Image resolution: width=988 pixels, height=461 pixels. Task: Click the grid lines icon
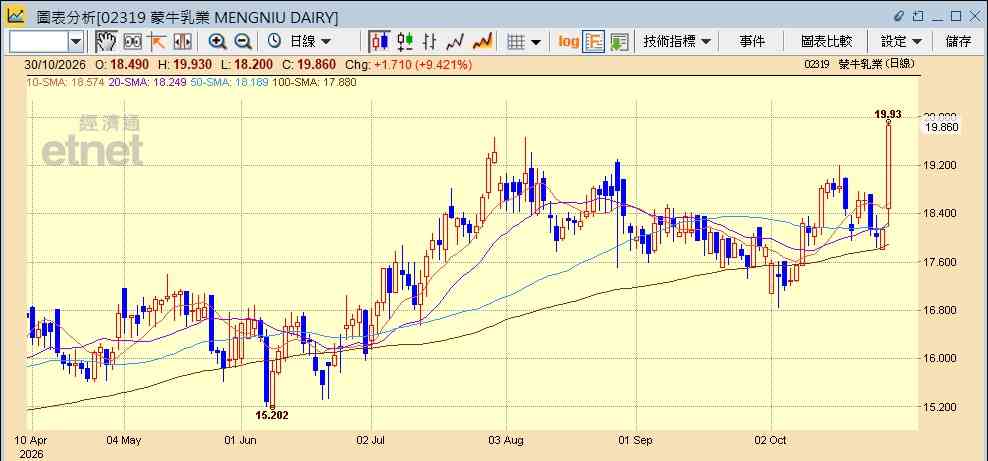click(516, 42)
